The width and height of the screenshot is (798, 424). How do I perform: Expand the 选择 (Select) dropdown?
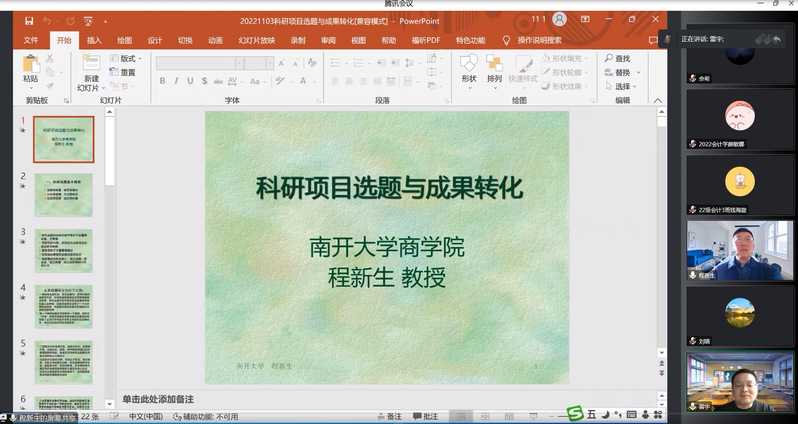tap(623, 86)
